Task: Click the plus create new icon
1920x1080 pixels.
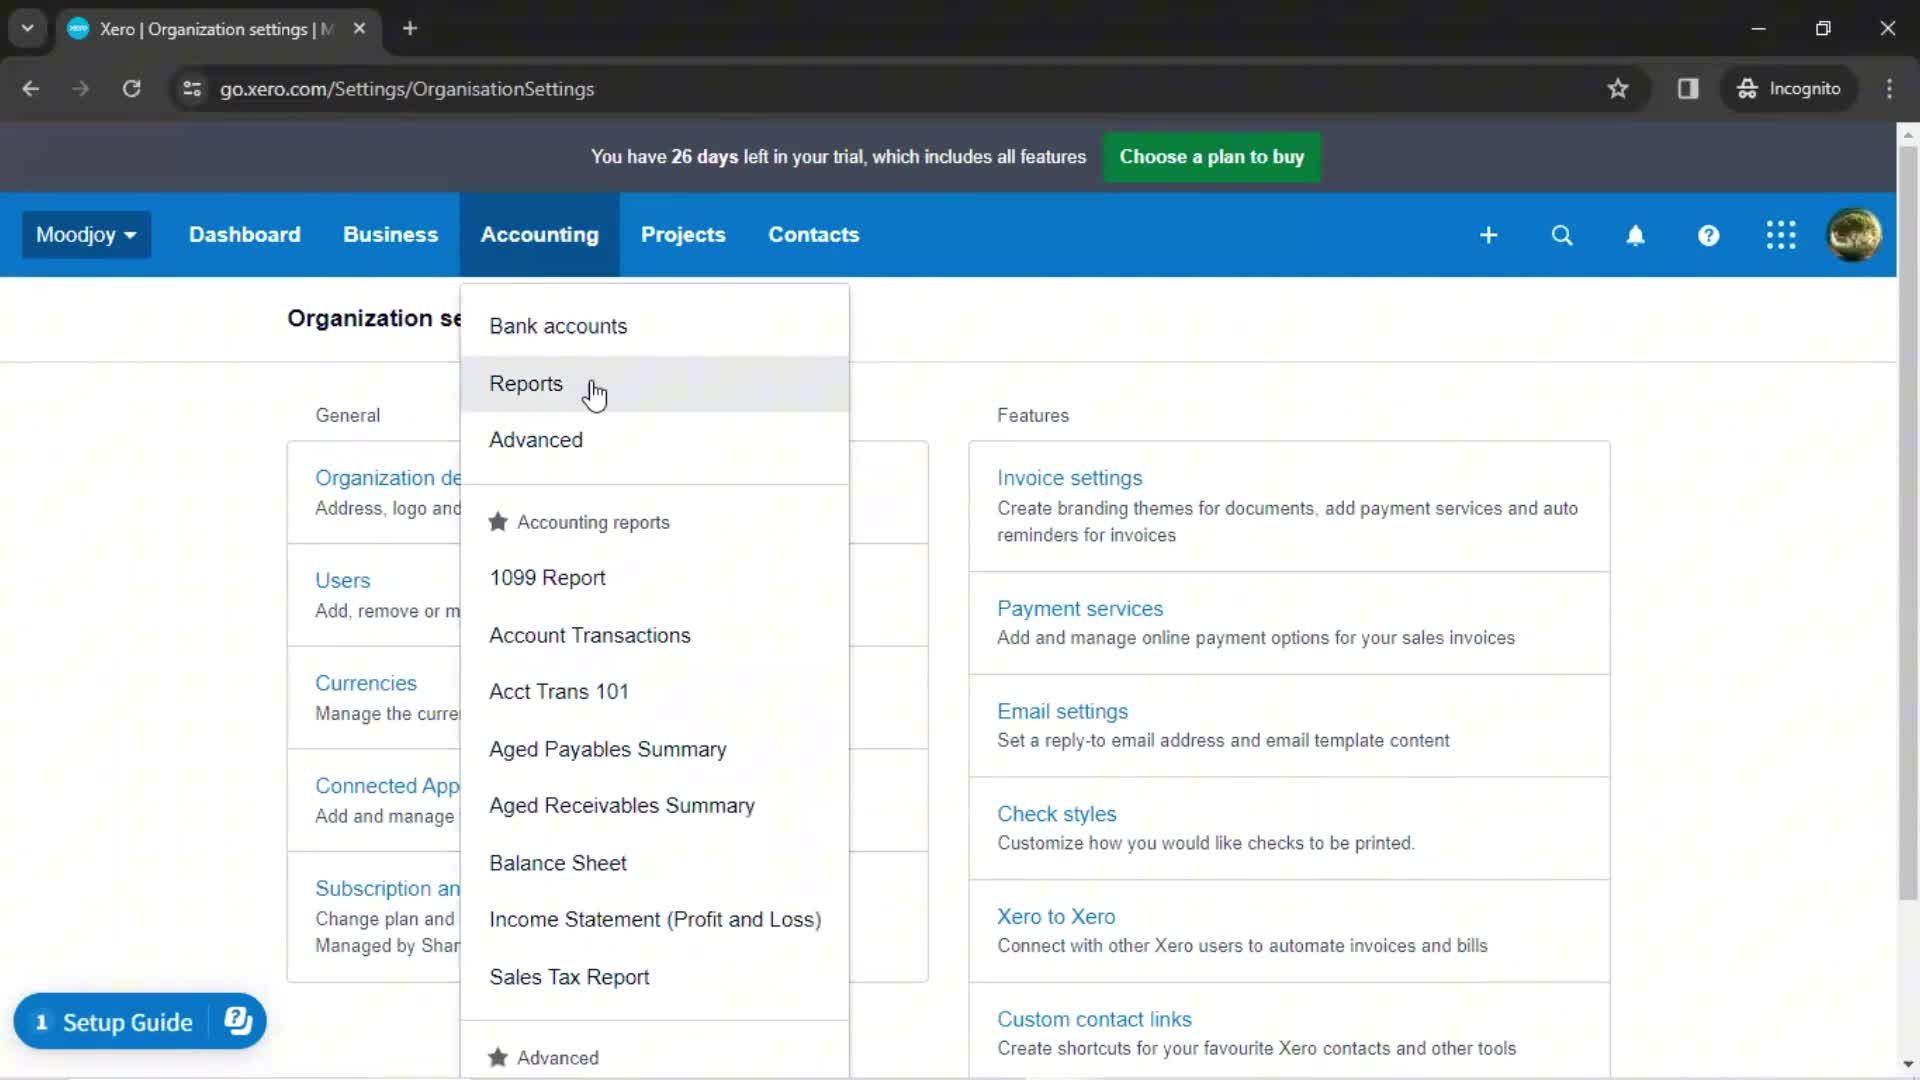Action: 1488,235
